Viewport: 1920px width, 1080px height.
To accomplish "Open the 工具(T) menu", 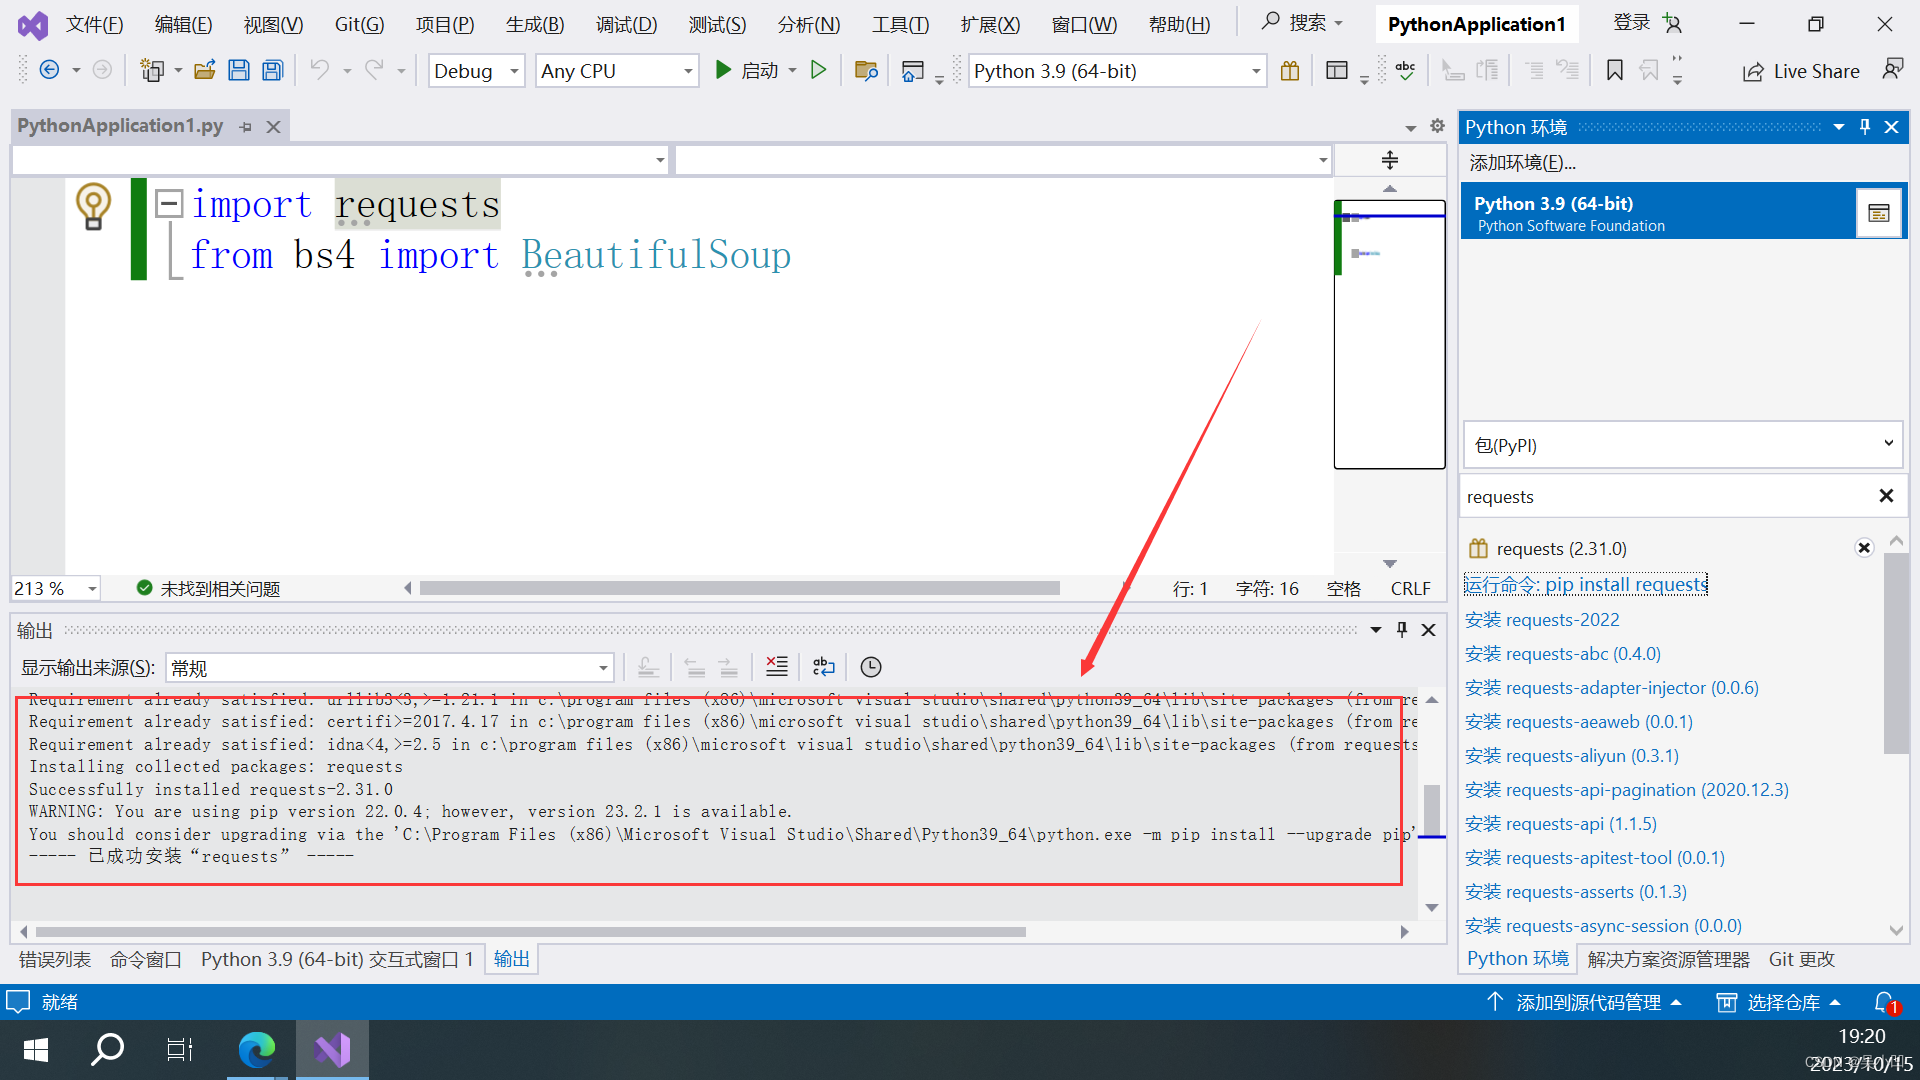I will coord(900,24).
